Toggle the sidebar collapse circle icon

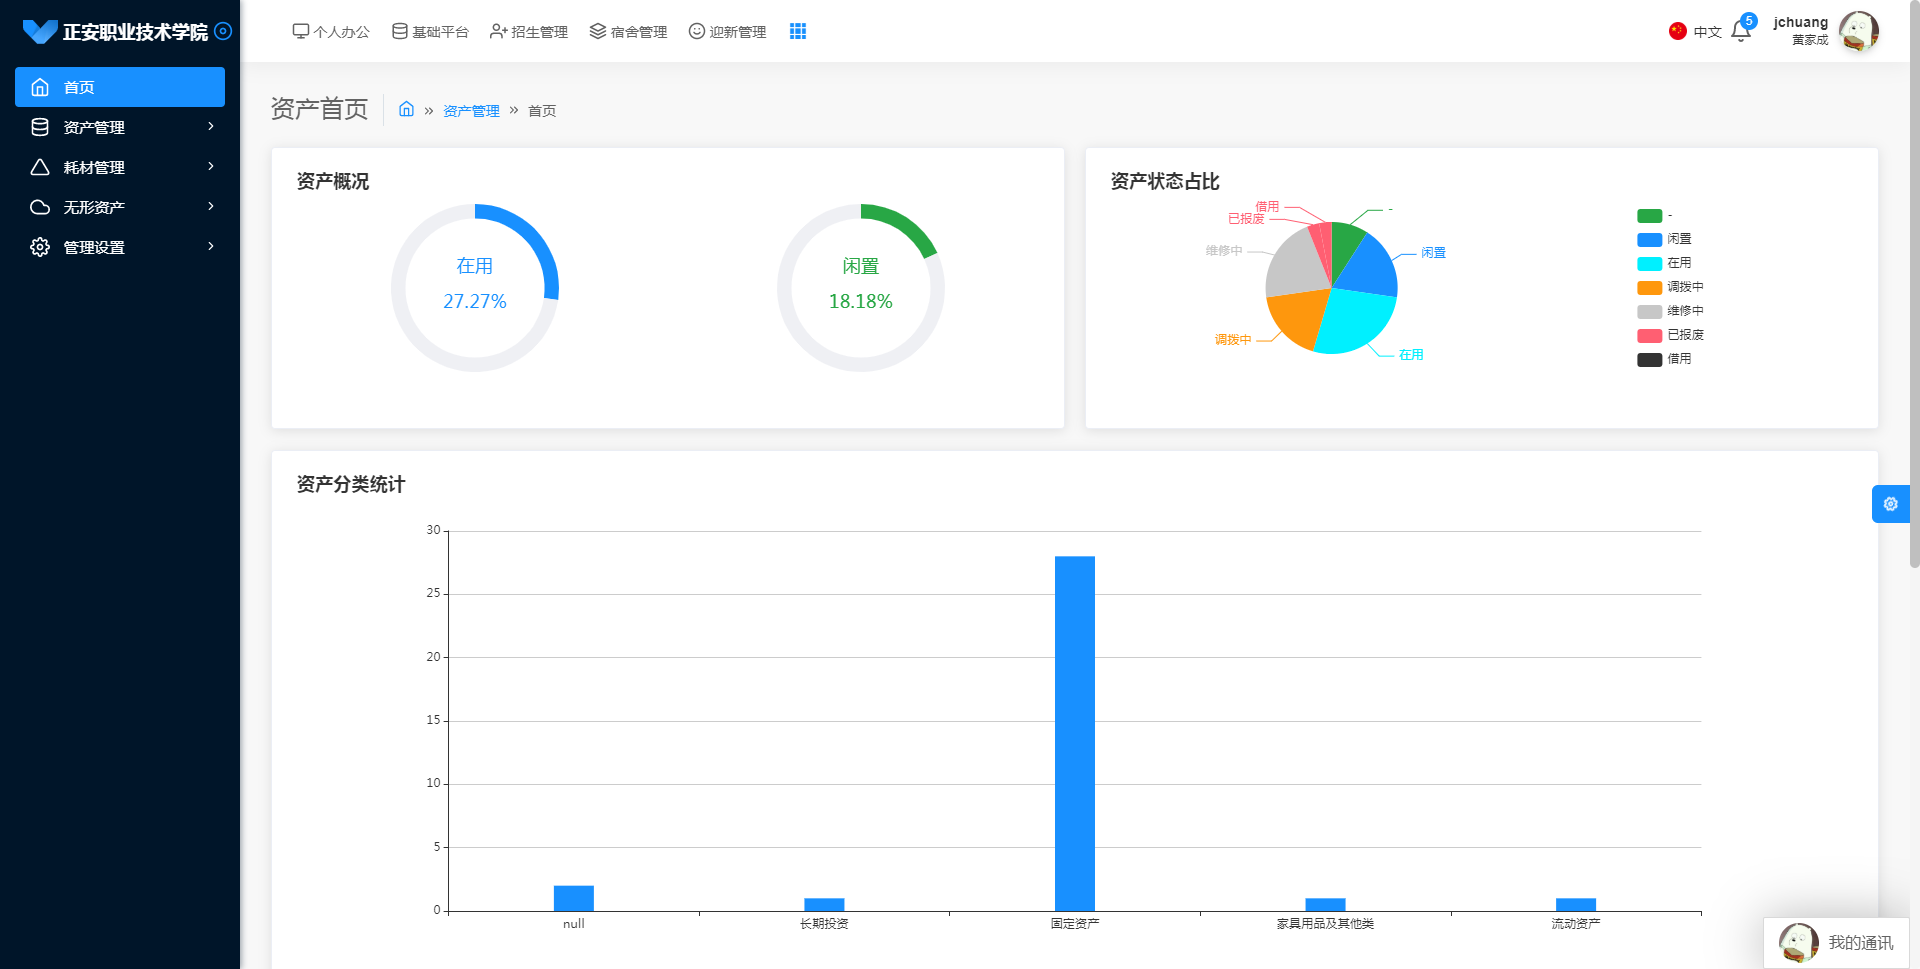click(x=223, y=31)
